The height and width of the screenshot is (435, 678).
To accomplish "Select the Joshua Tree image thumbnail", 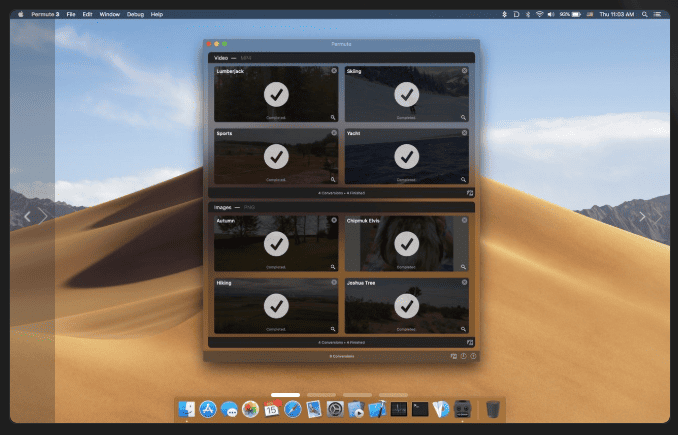I will pyautogui.click(x=406, y=306).
